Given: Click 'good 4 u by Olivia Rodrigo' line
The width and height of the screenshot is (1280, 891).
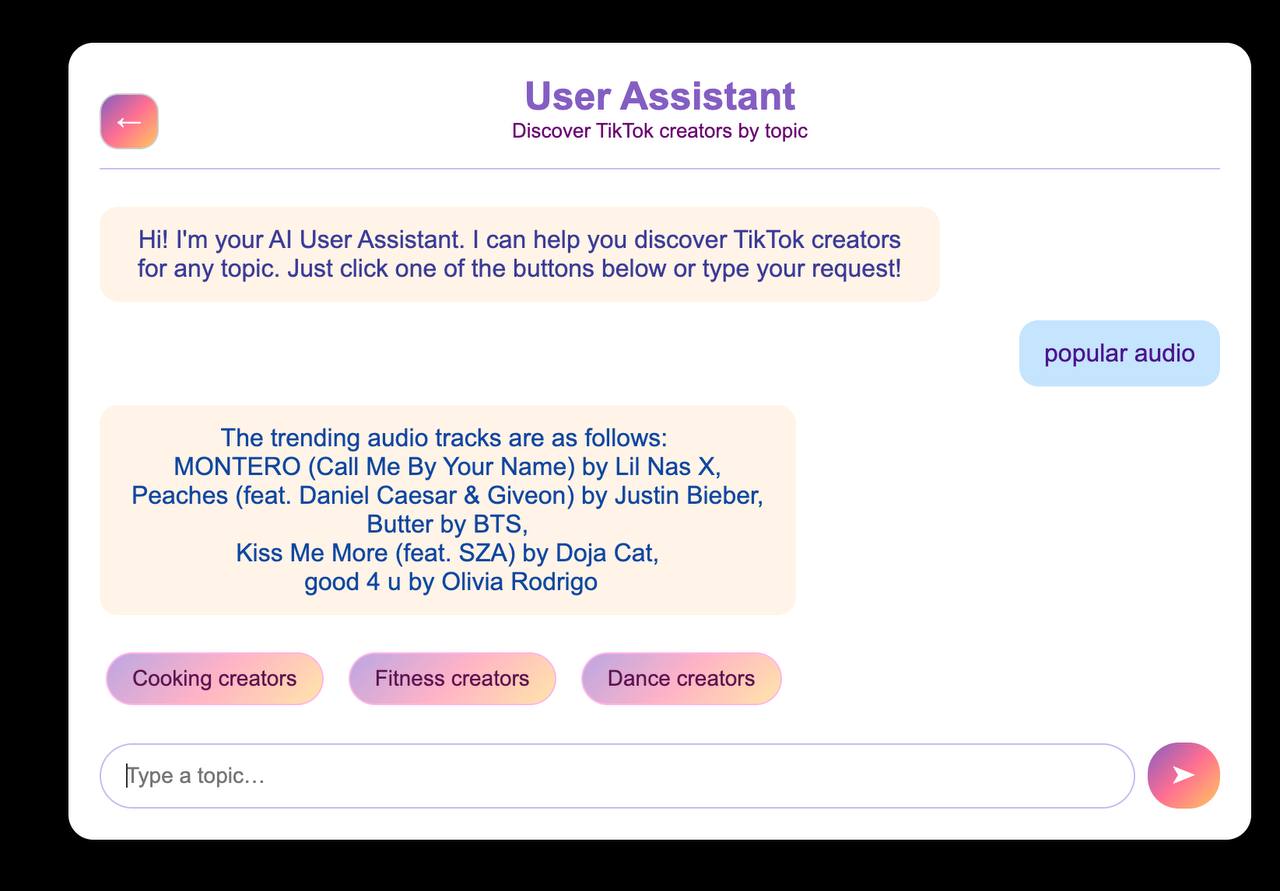Looking at the screenshot, I should click(x=451, y=582).
